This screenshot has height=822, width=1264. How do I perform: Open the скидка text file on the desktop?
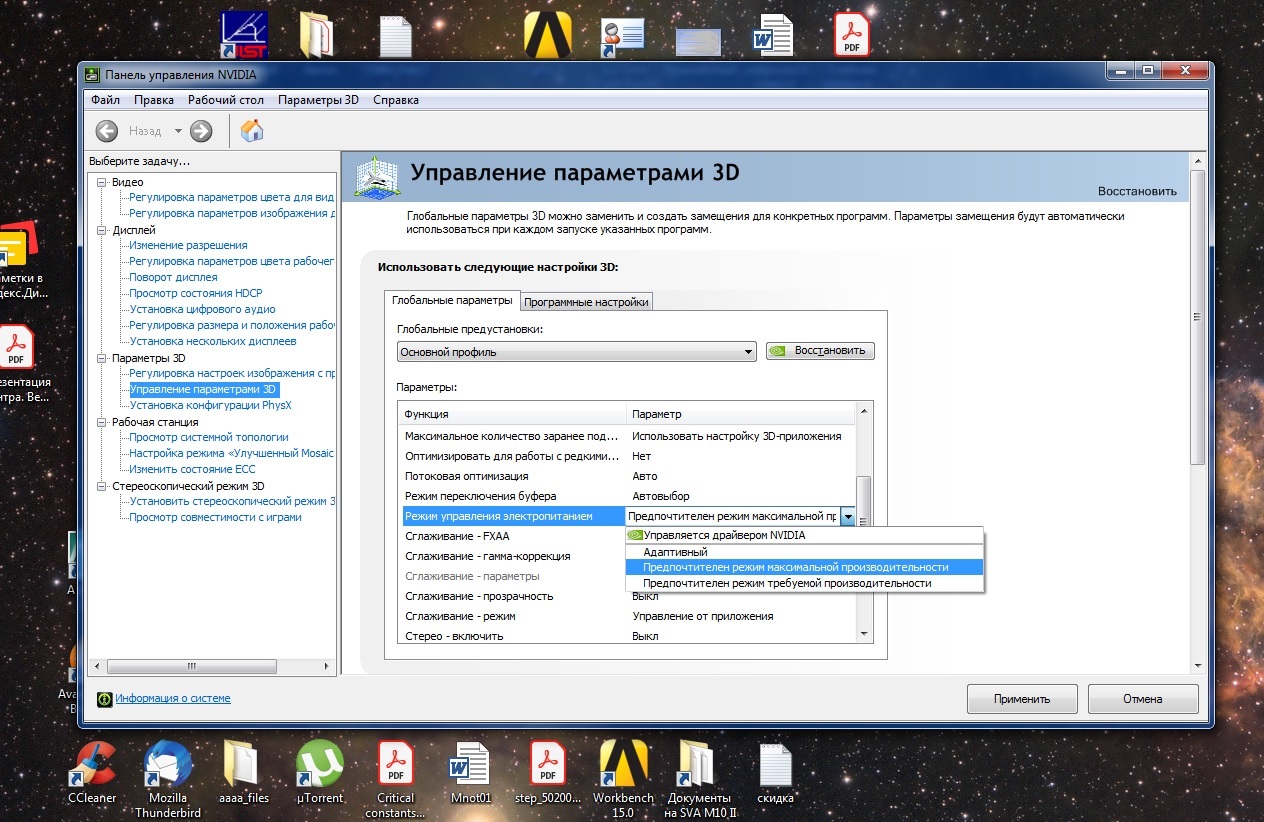pyautogui.click(x=776, y=771)
